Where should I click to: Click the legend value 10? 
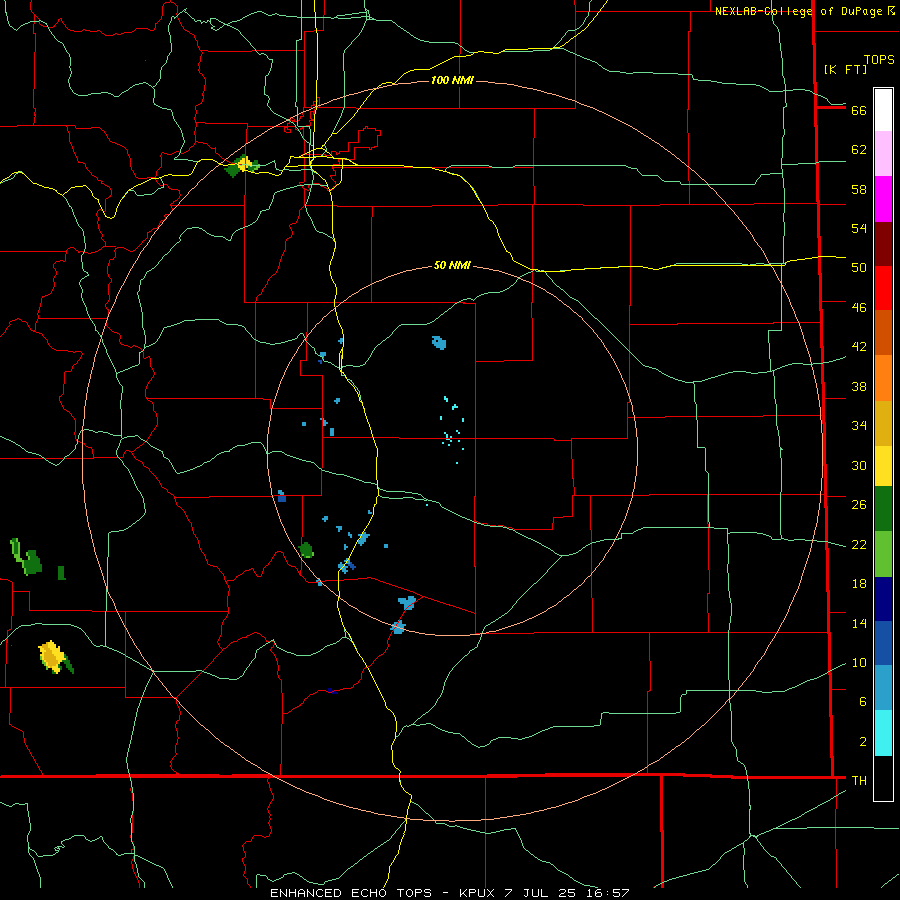pyautogui.click(x=859, y=662)
